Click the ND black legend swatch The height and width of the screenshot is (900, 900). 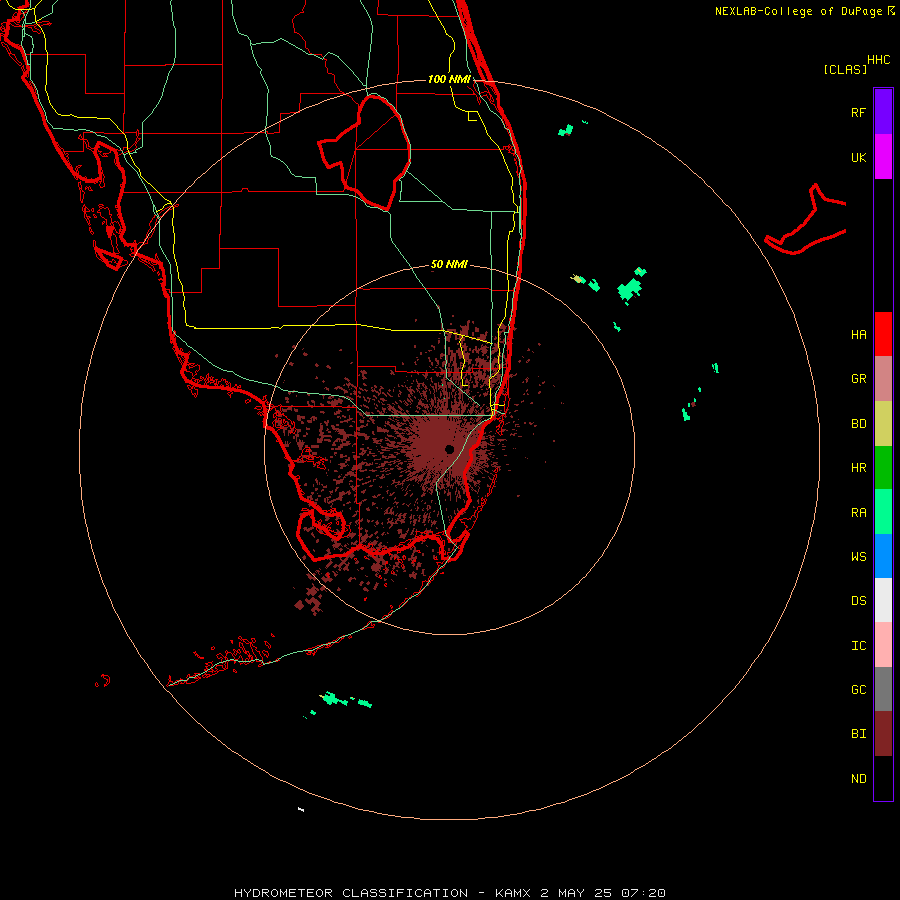click(883, 778)
